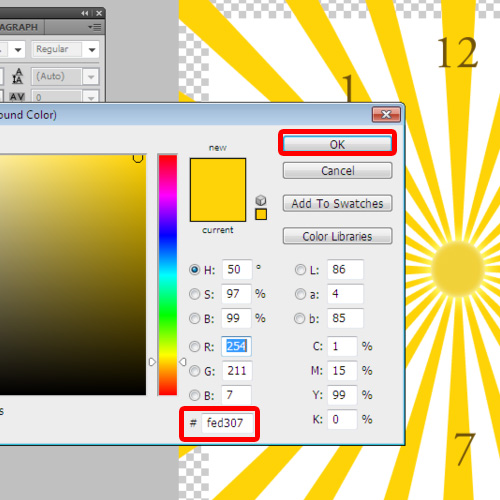The height and width of the screenshot is (500, 500).
Task: Click inside the color saturation-brightness field
Action: tap(73, 275)
